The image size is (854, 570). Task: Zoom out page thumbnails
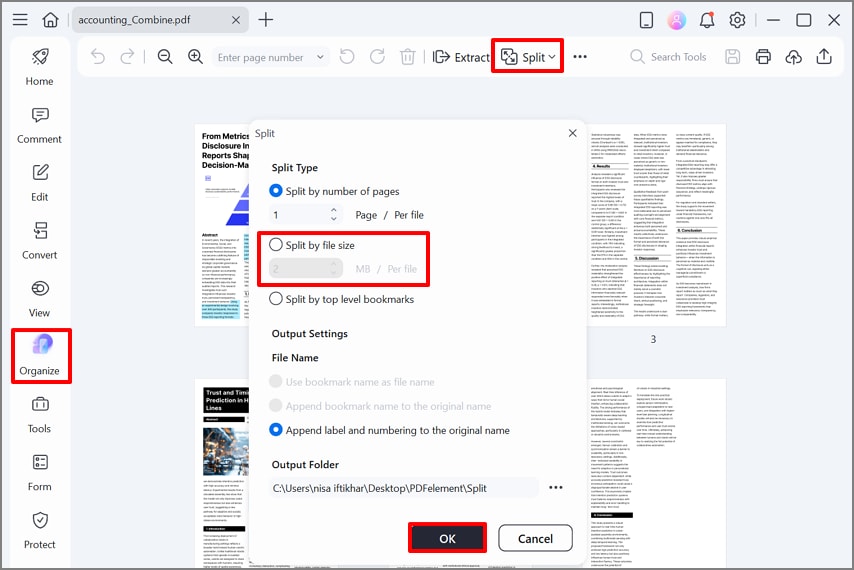pyautogui.click(x=165, y=57)
